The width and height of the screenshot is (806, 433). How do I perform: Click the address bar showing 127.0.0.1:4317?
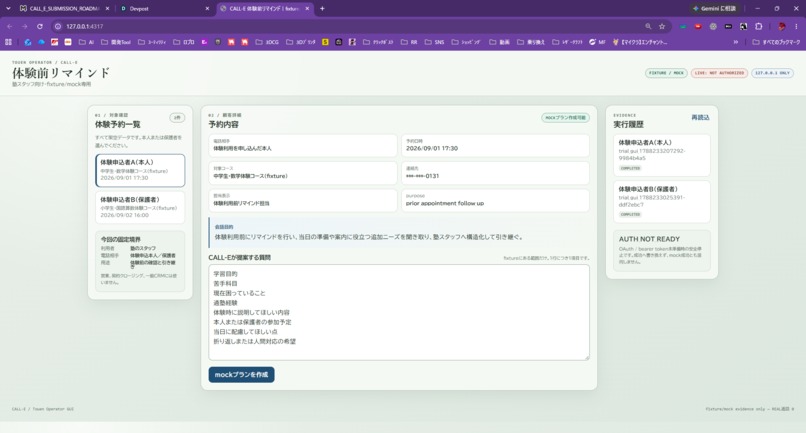coord(350,26)
